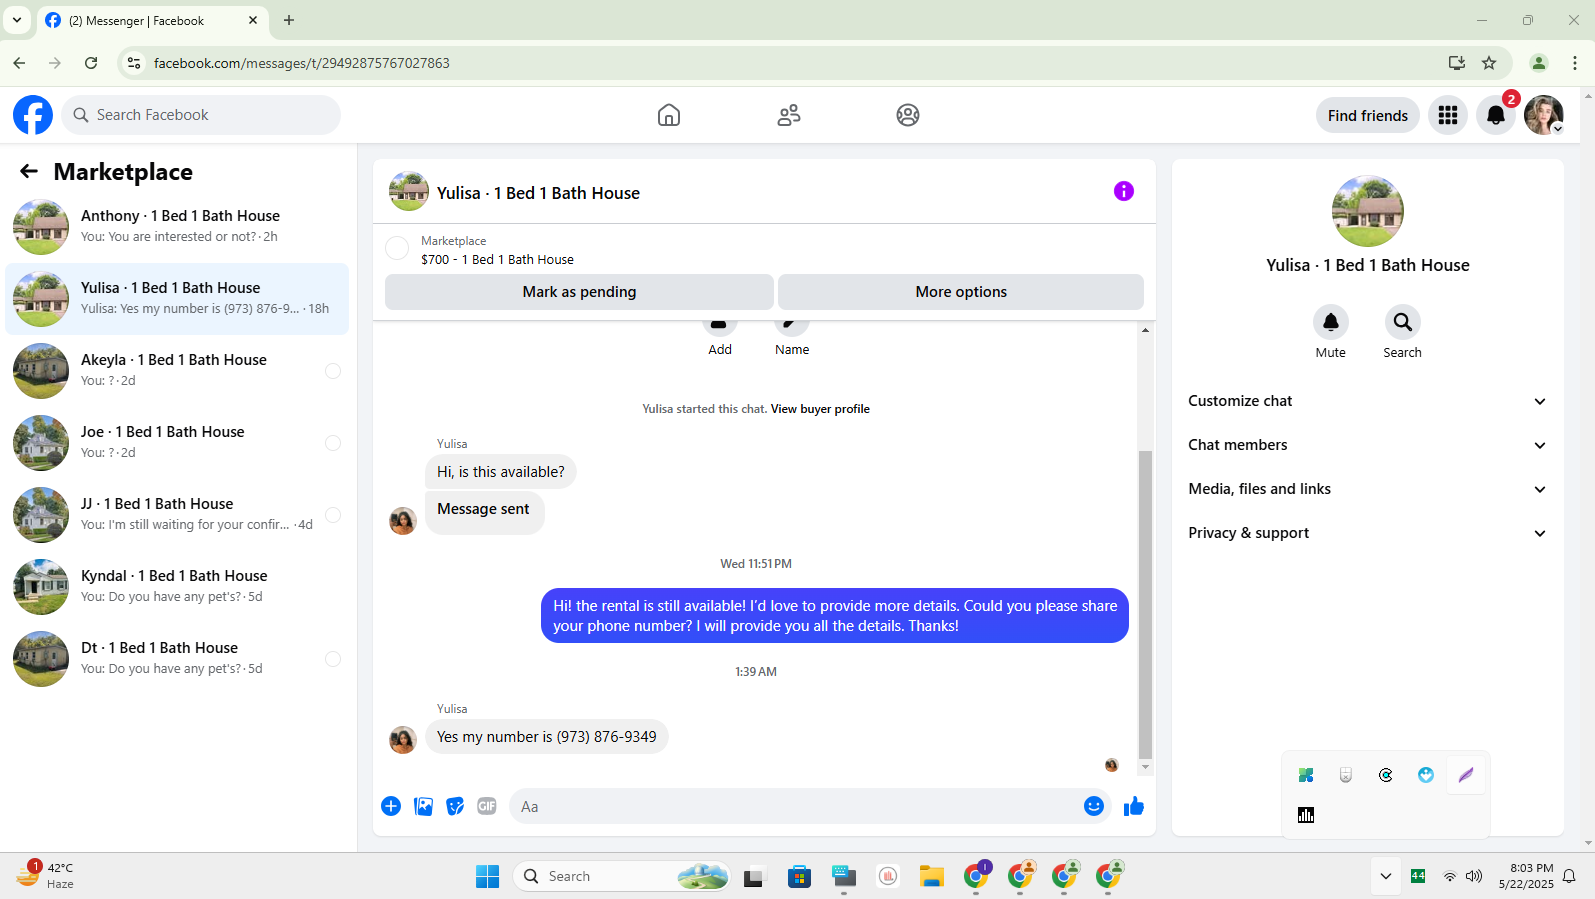The width and height of the screenshot is (1595, 899).
Task: Open File Explorer from the taskbar
Action: [x=932, y=876]
